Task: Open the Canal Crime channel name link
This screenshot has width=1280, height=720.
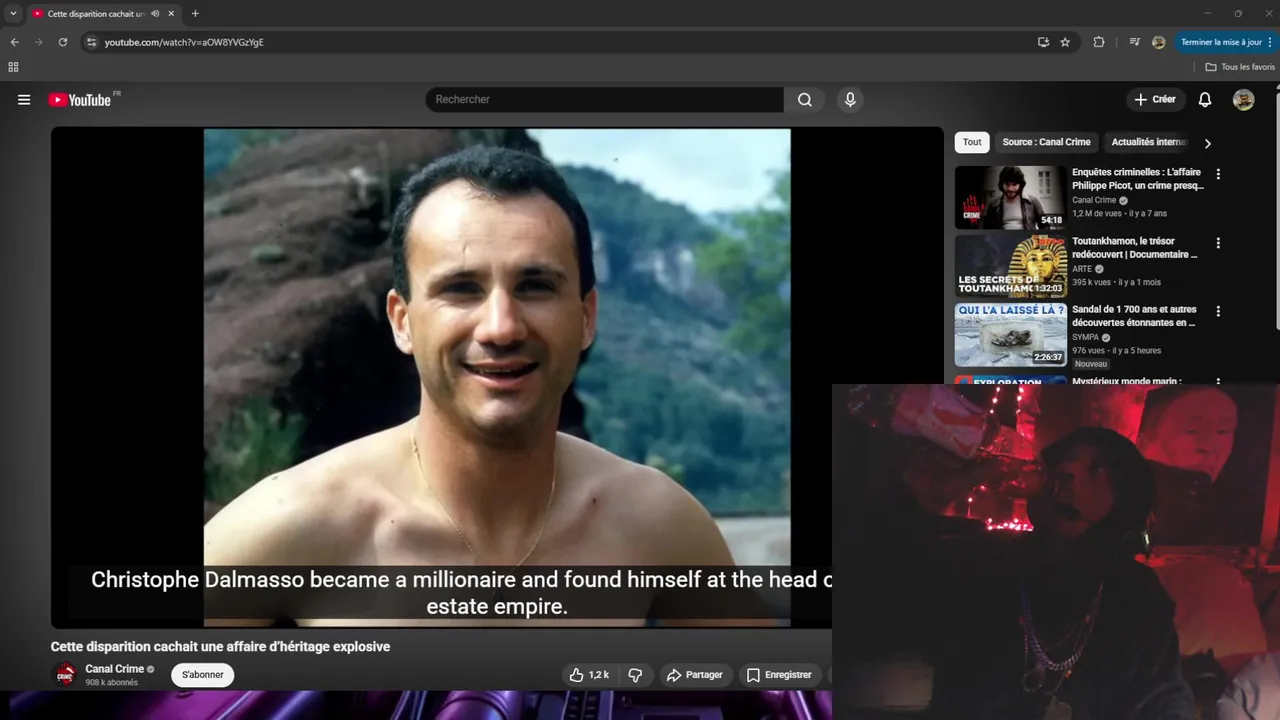Action: [x=115, y=669]
